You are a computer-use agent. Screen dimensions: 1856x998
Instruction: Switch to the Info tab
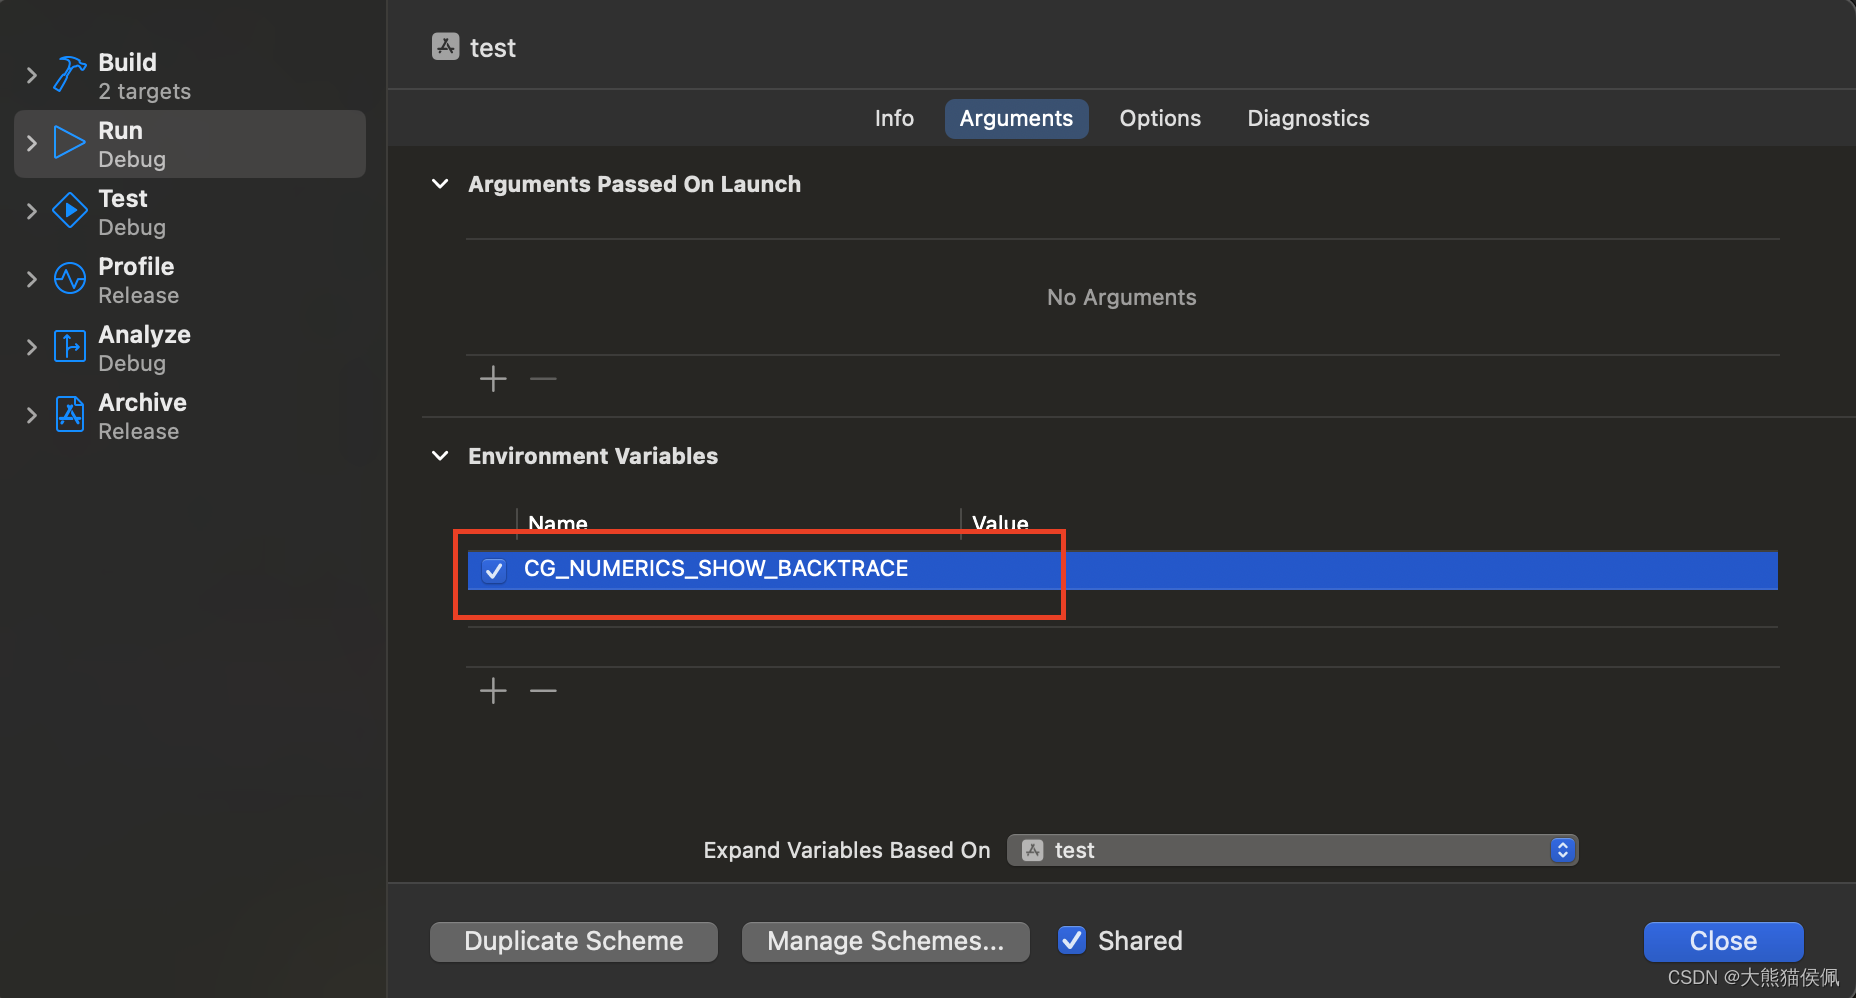point(894,118)
